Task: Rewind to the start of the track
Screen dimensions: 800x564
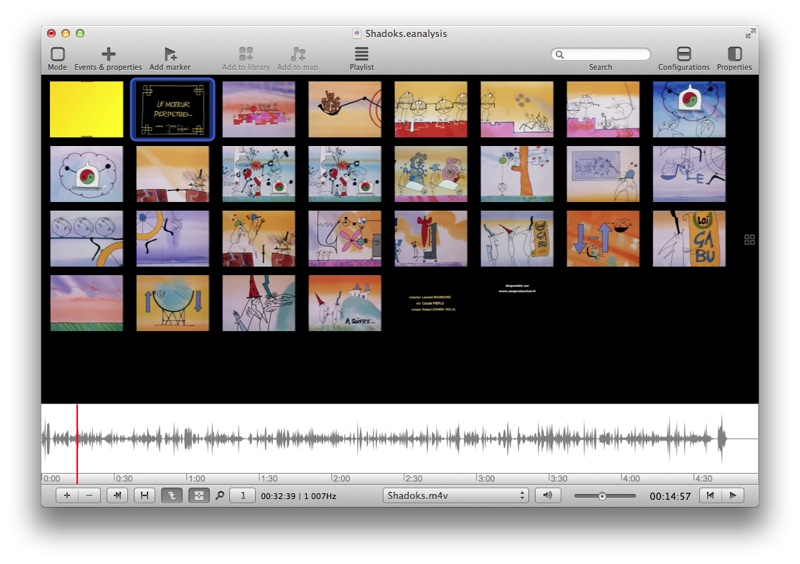Action: (710, 495)
